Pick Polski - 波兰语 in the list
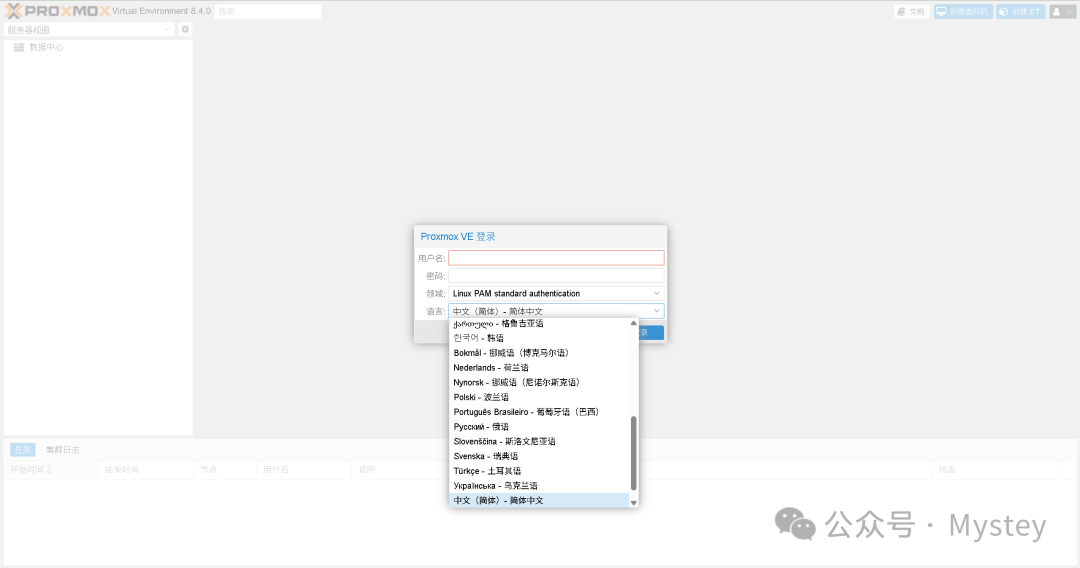This screenshot has width=1080, height=568. click(539, 397)
